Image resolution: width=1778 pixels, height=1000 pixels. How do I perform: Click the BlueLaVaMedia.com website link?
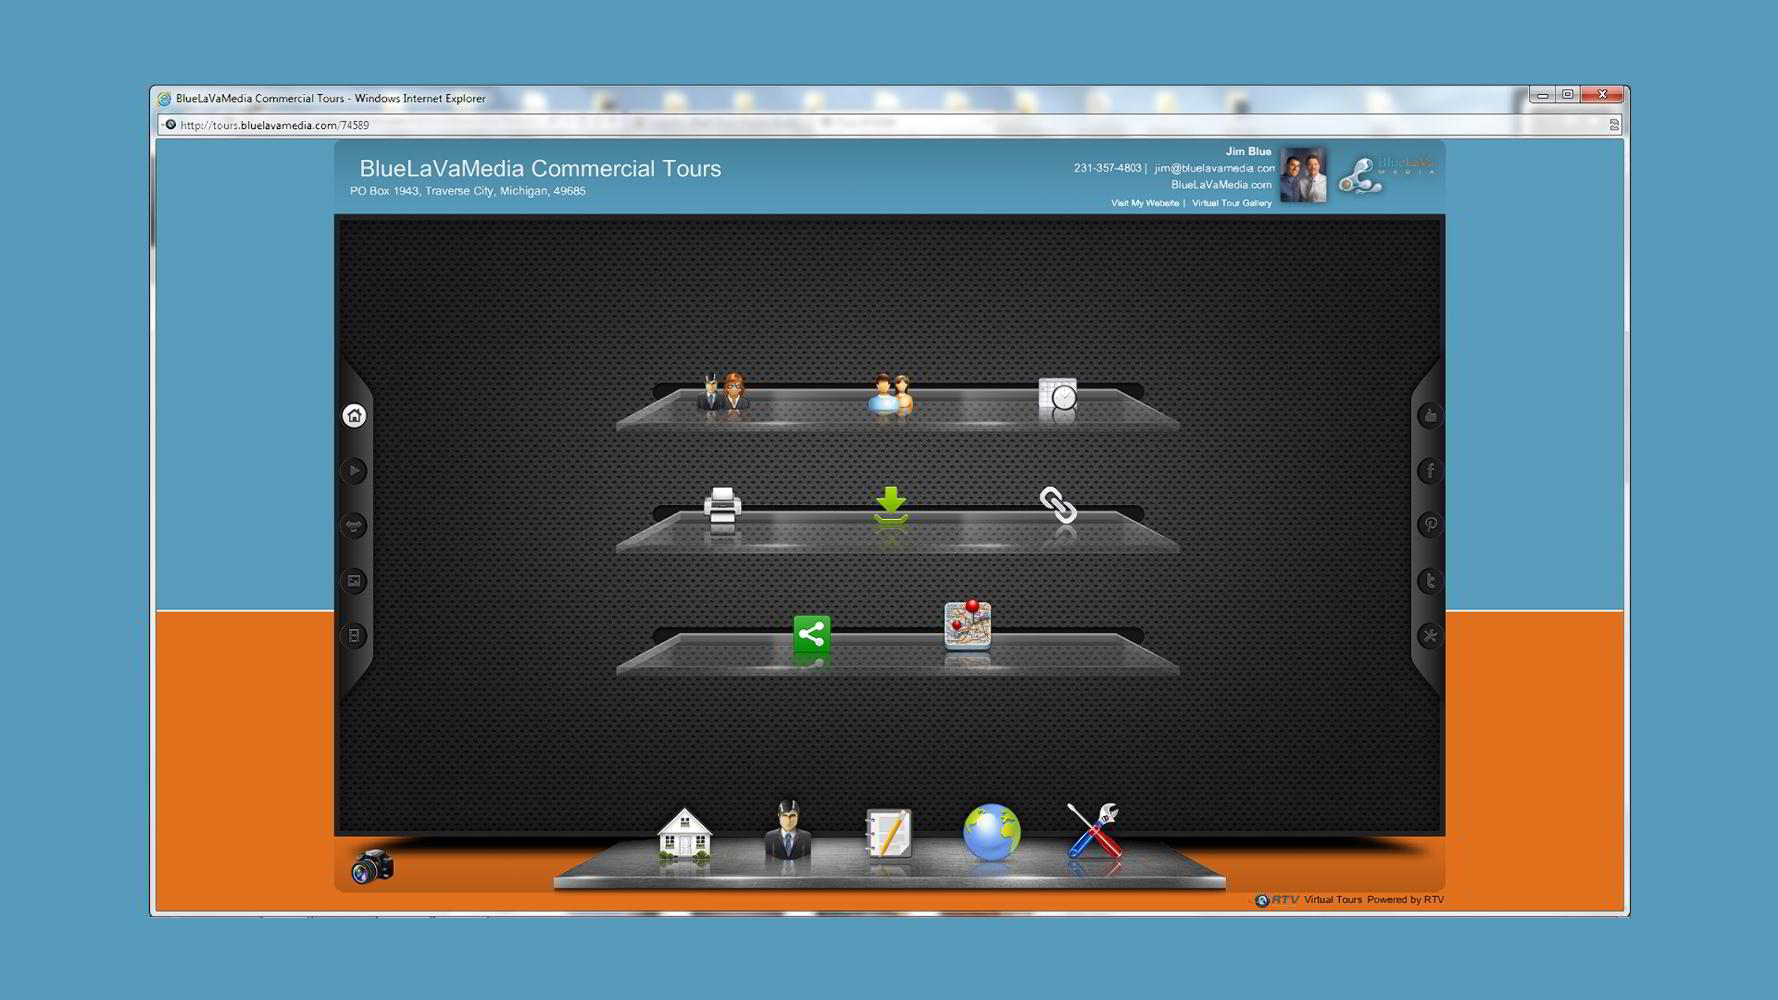pyautogui.click(x=1222, y=185)
